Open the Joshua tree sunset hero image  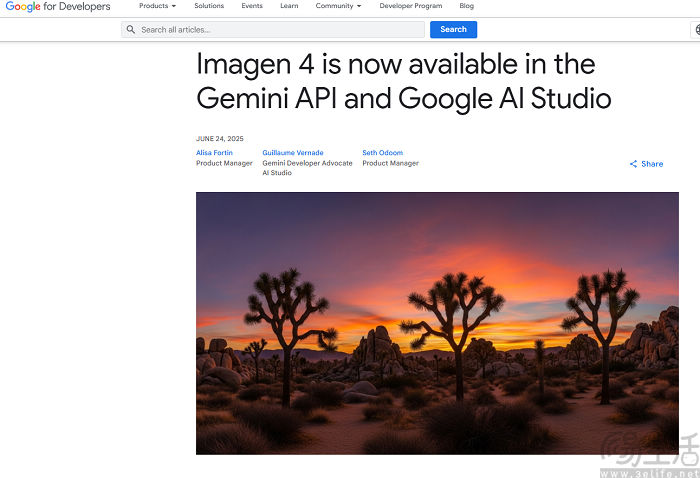pos(438,324)
